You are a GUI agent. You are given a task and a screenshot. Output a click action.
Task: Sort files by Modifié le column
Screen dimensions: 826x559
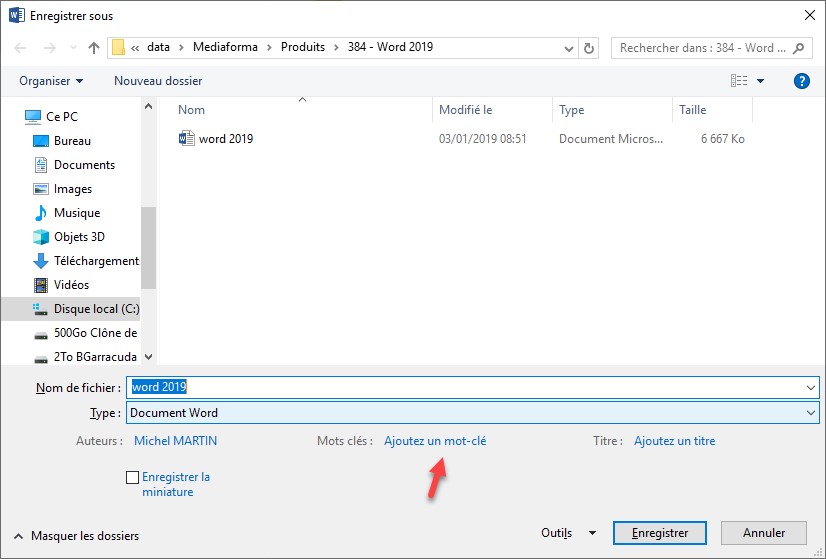click(x=466, y=110)
